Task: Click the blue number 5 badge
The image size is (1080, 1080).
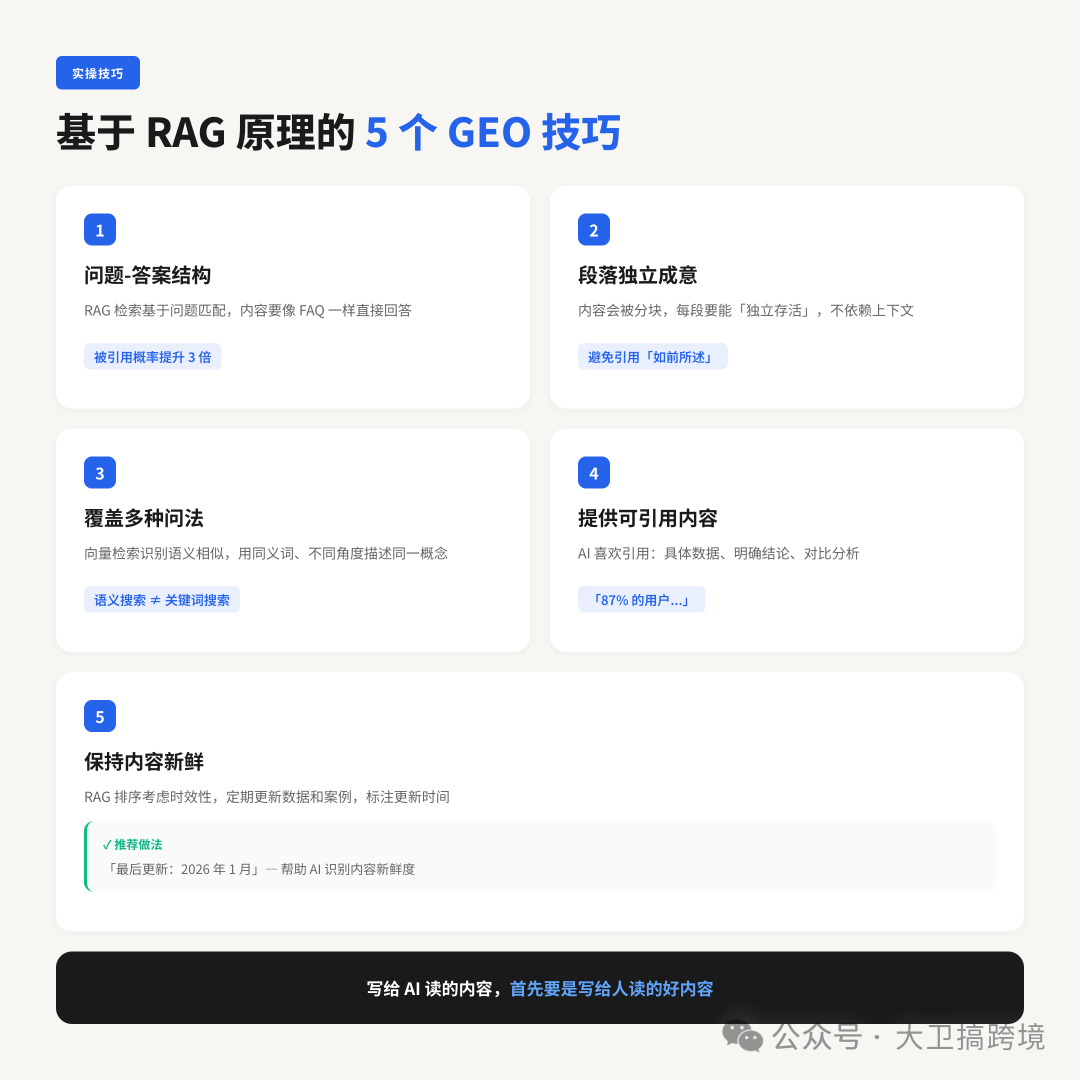Action: pos(100,716)
